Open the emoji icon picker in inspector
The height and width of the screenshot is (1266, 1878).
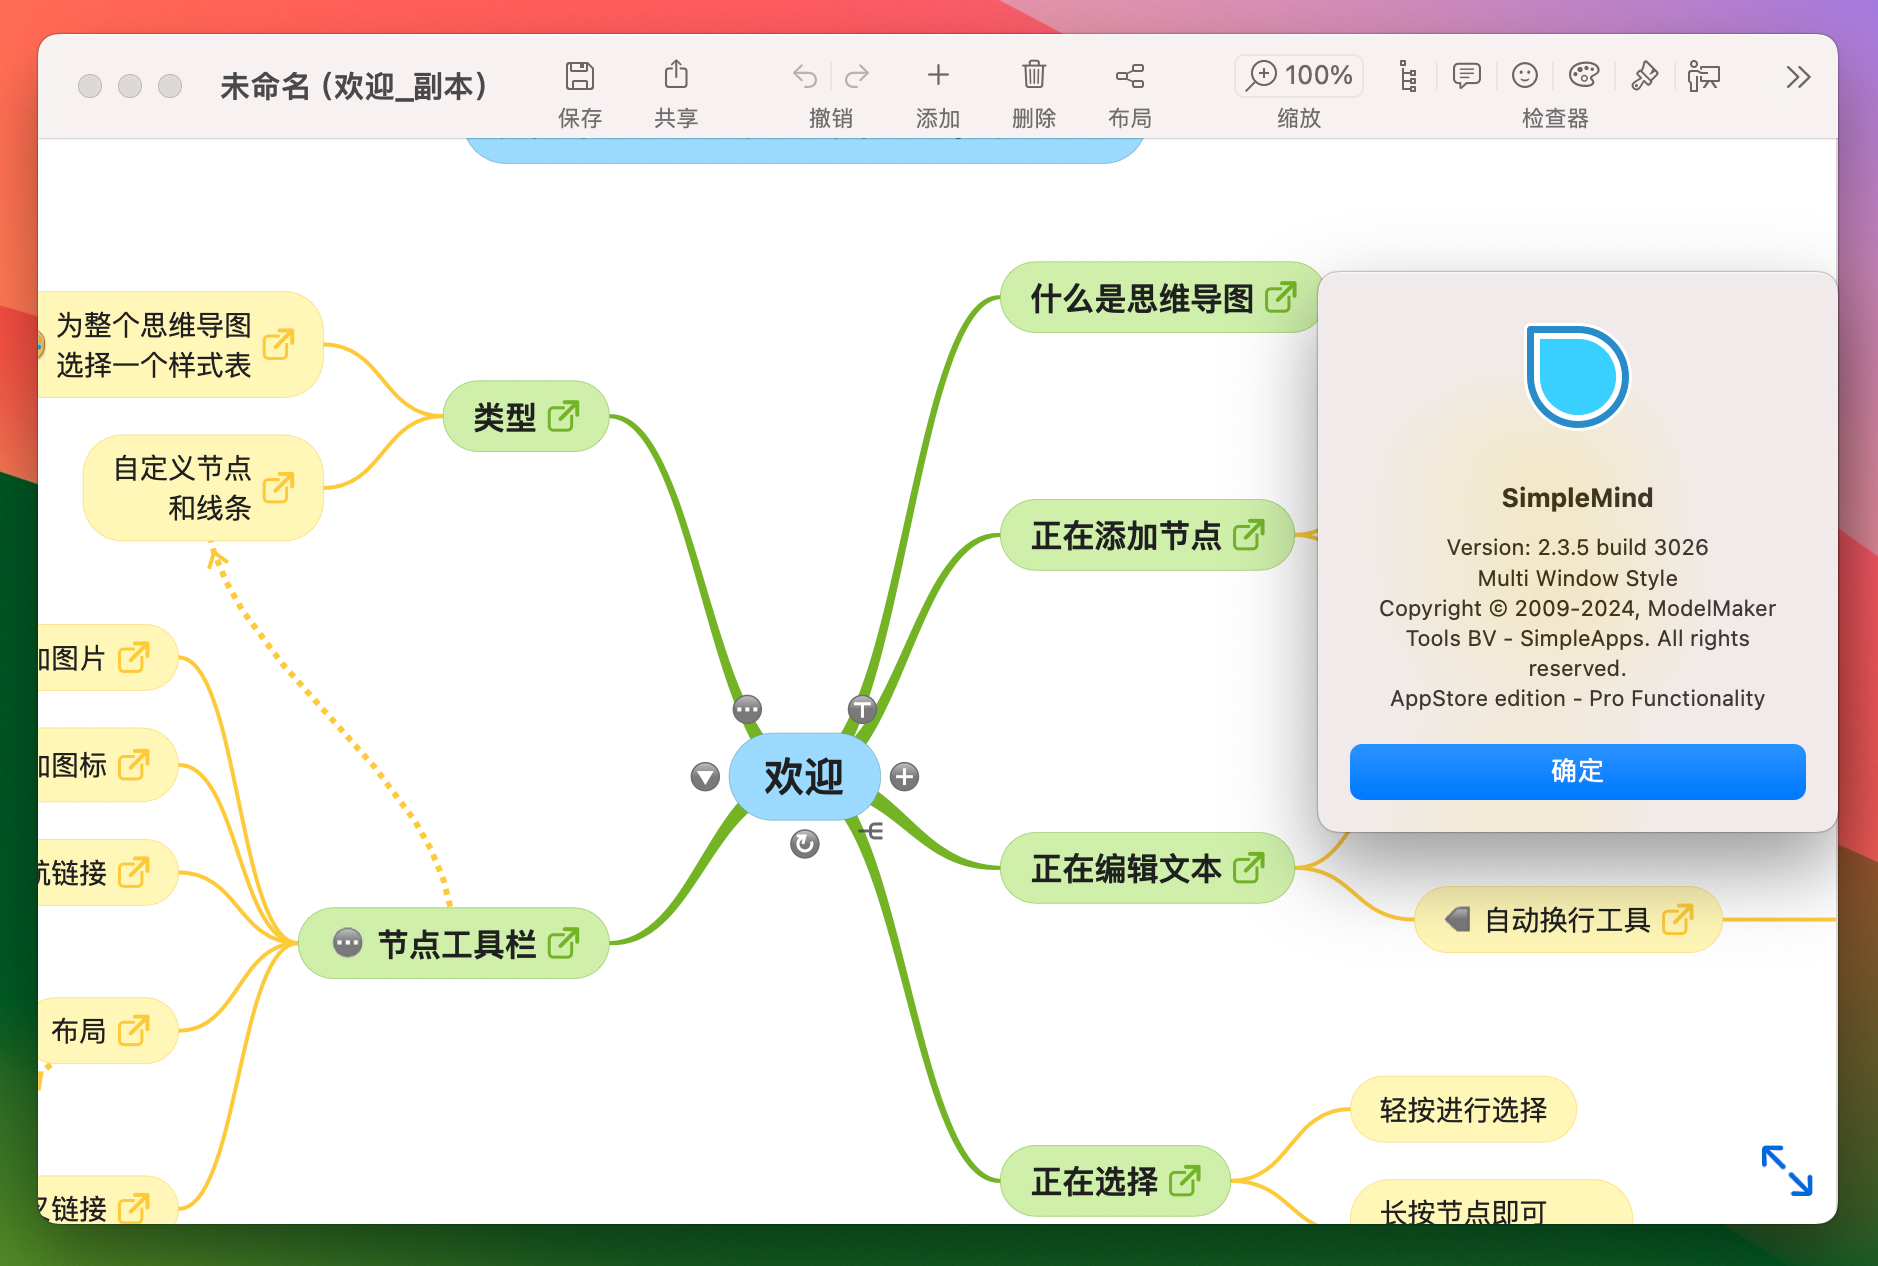1523,76
